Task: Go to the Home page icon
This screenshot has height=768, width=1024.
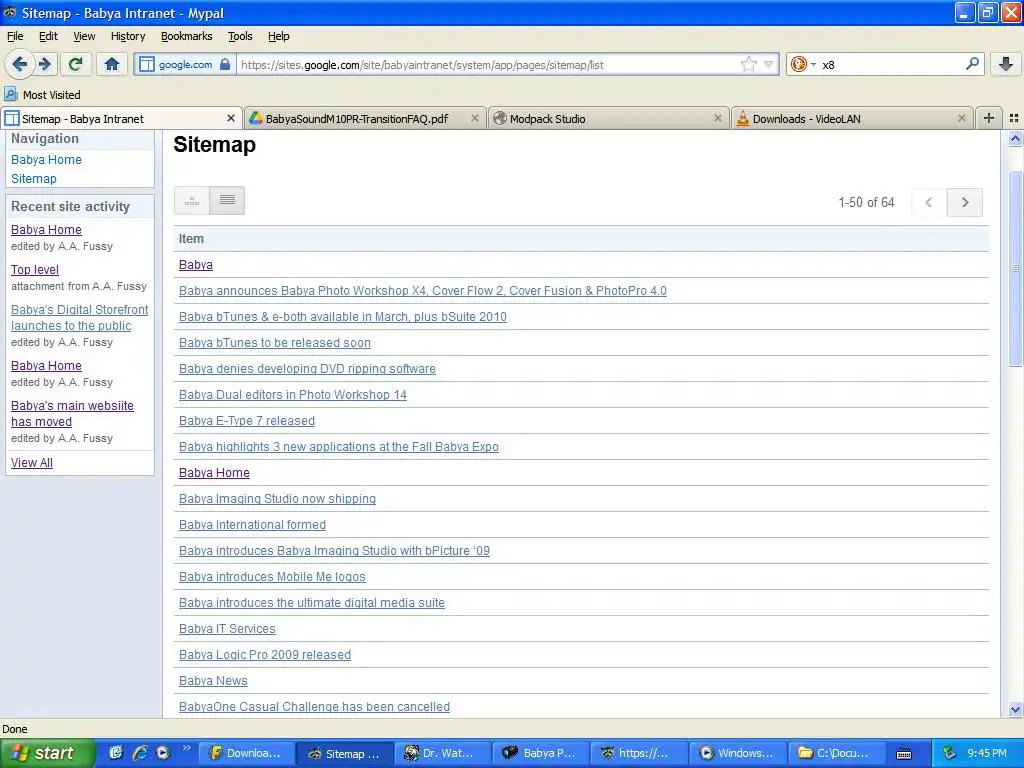Action: point(112,64)
